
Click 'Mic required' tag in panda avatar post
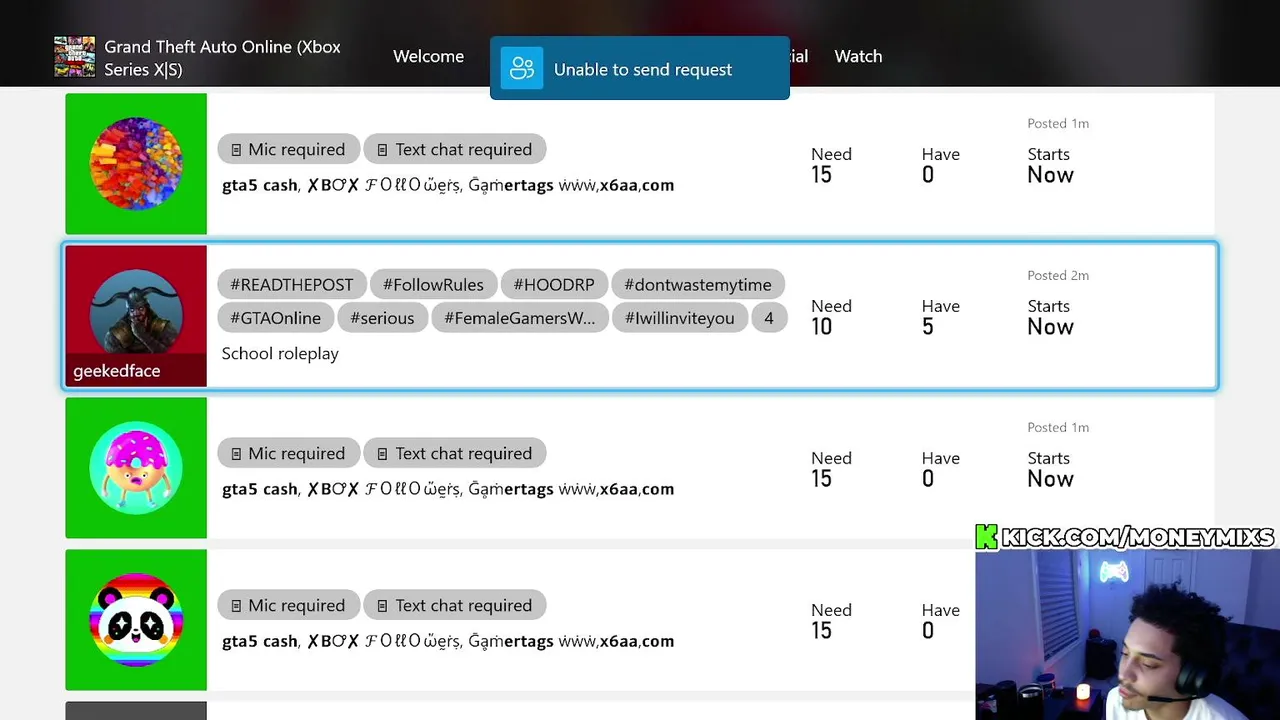click(x=288, y=605)
